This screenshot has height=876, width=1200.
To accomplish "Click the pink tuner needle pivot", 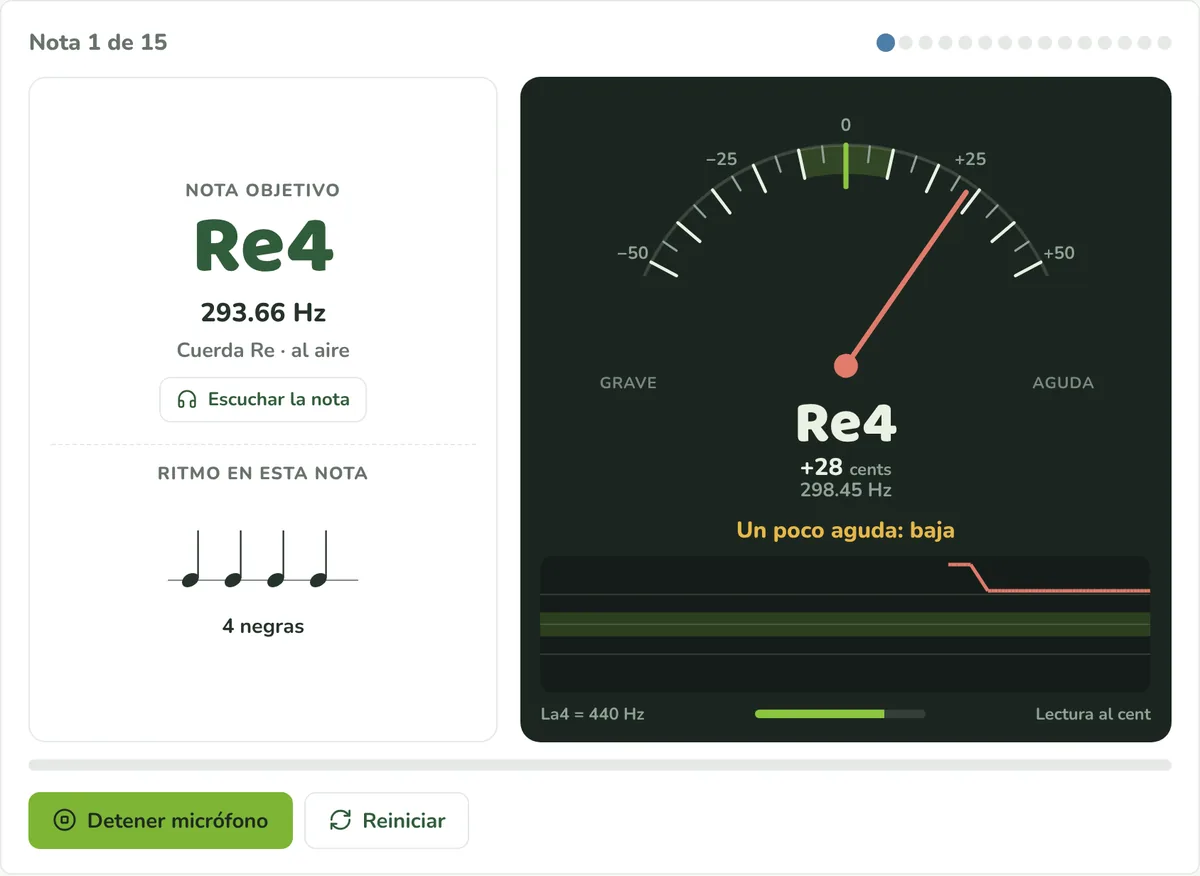I will pos(846,366).
